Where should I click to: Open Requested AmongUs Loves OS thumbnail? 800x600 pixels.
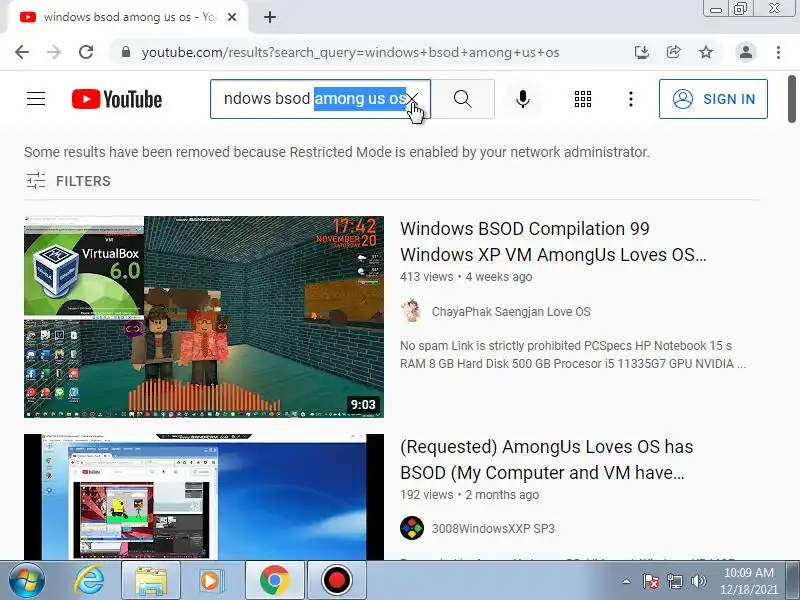(x=204, y=497)
